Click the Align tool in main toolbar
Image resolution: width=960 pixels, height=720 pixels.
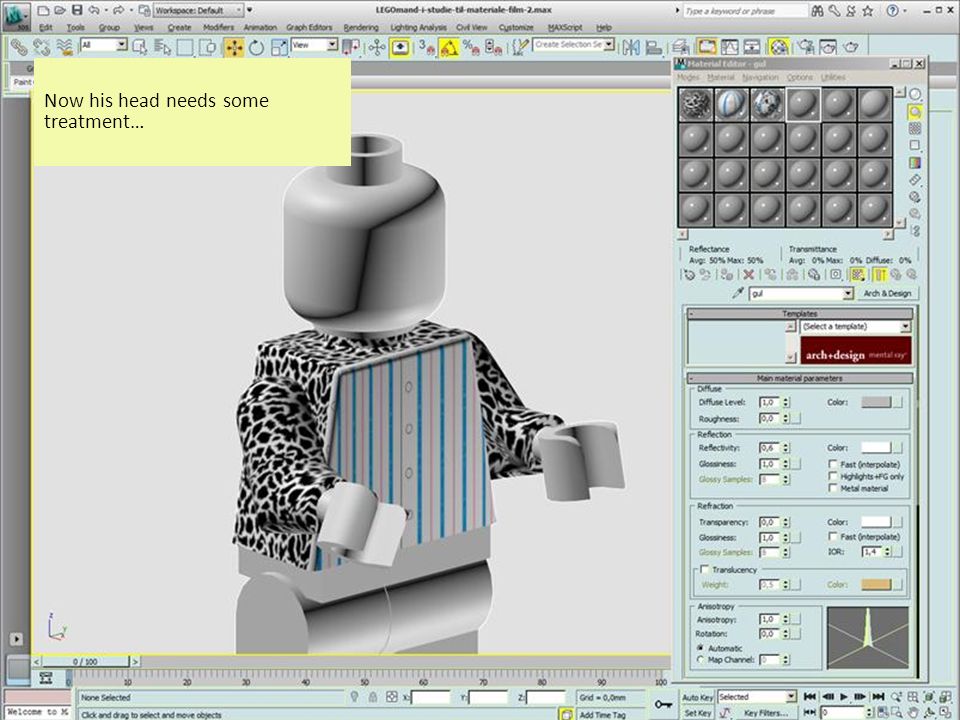(654, 47)
